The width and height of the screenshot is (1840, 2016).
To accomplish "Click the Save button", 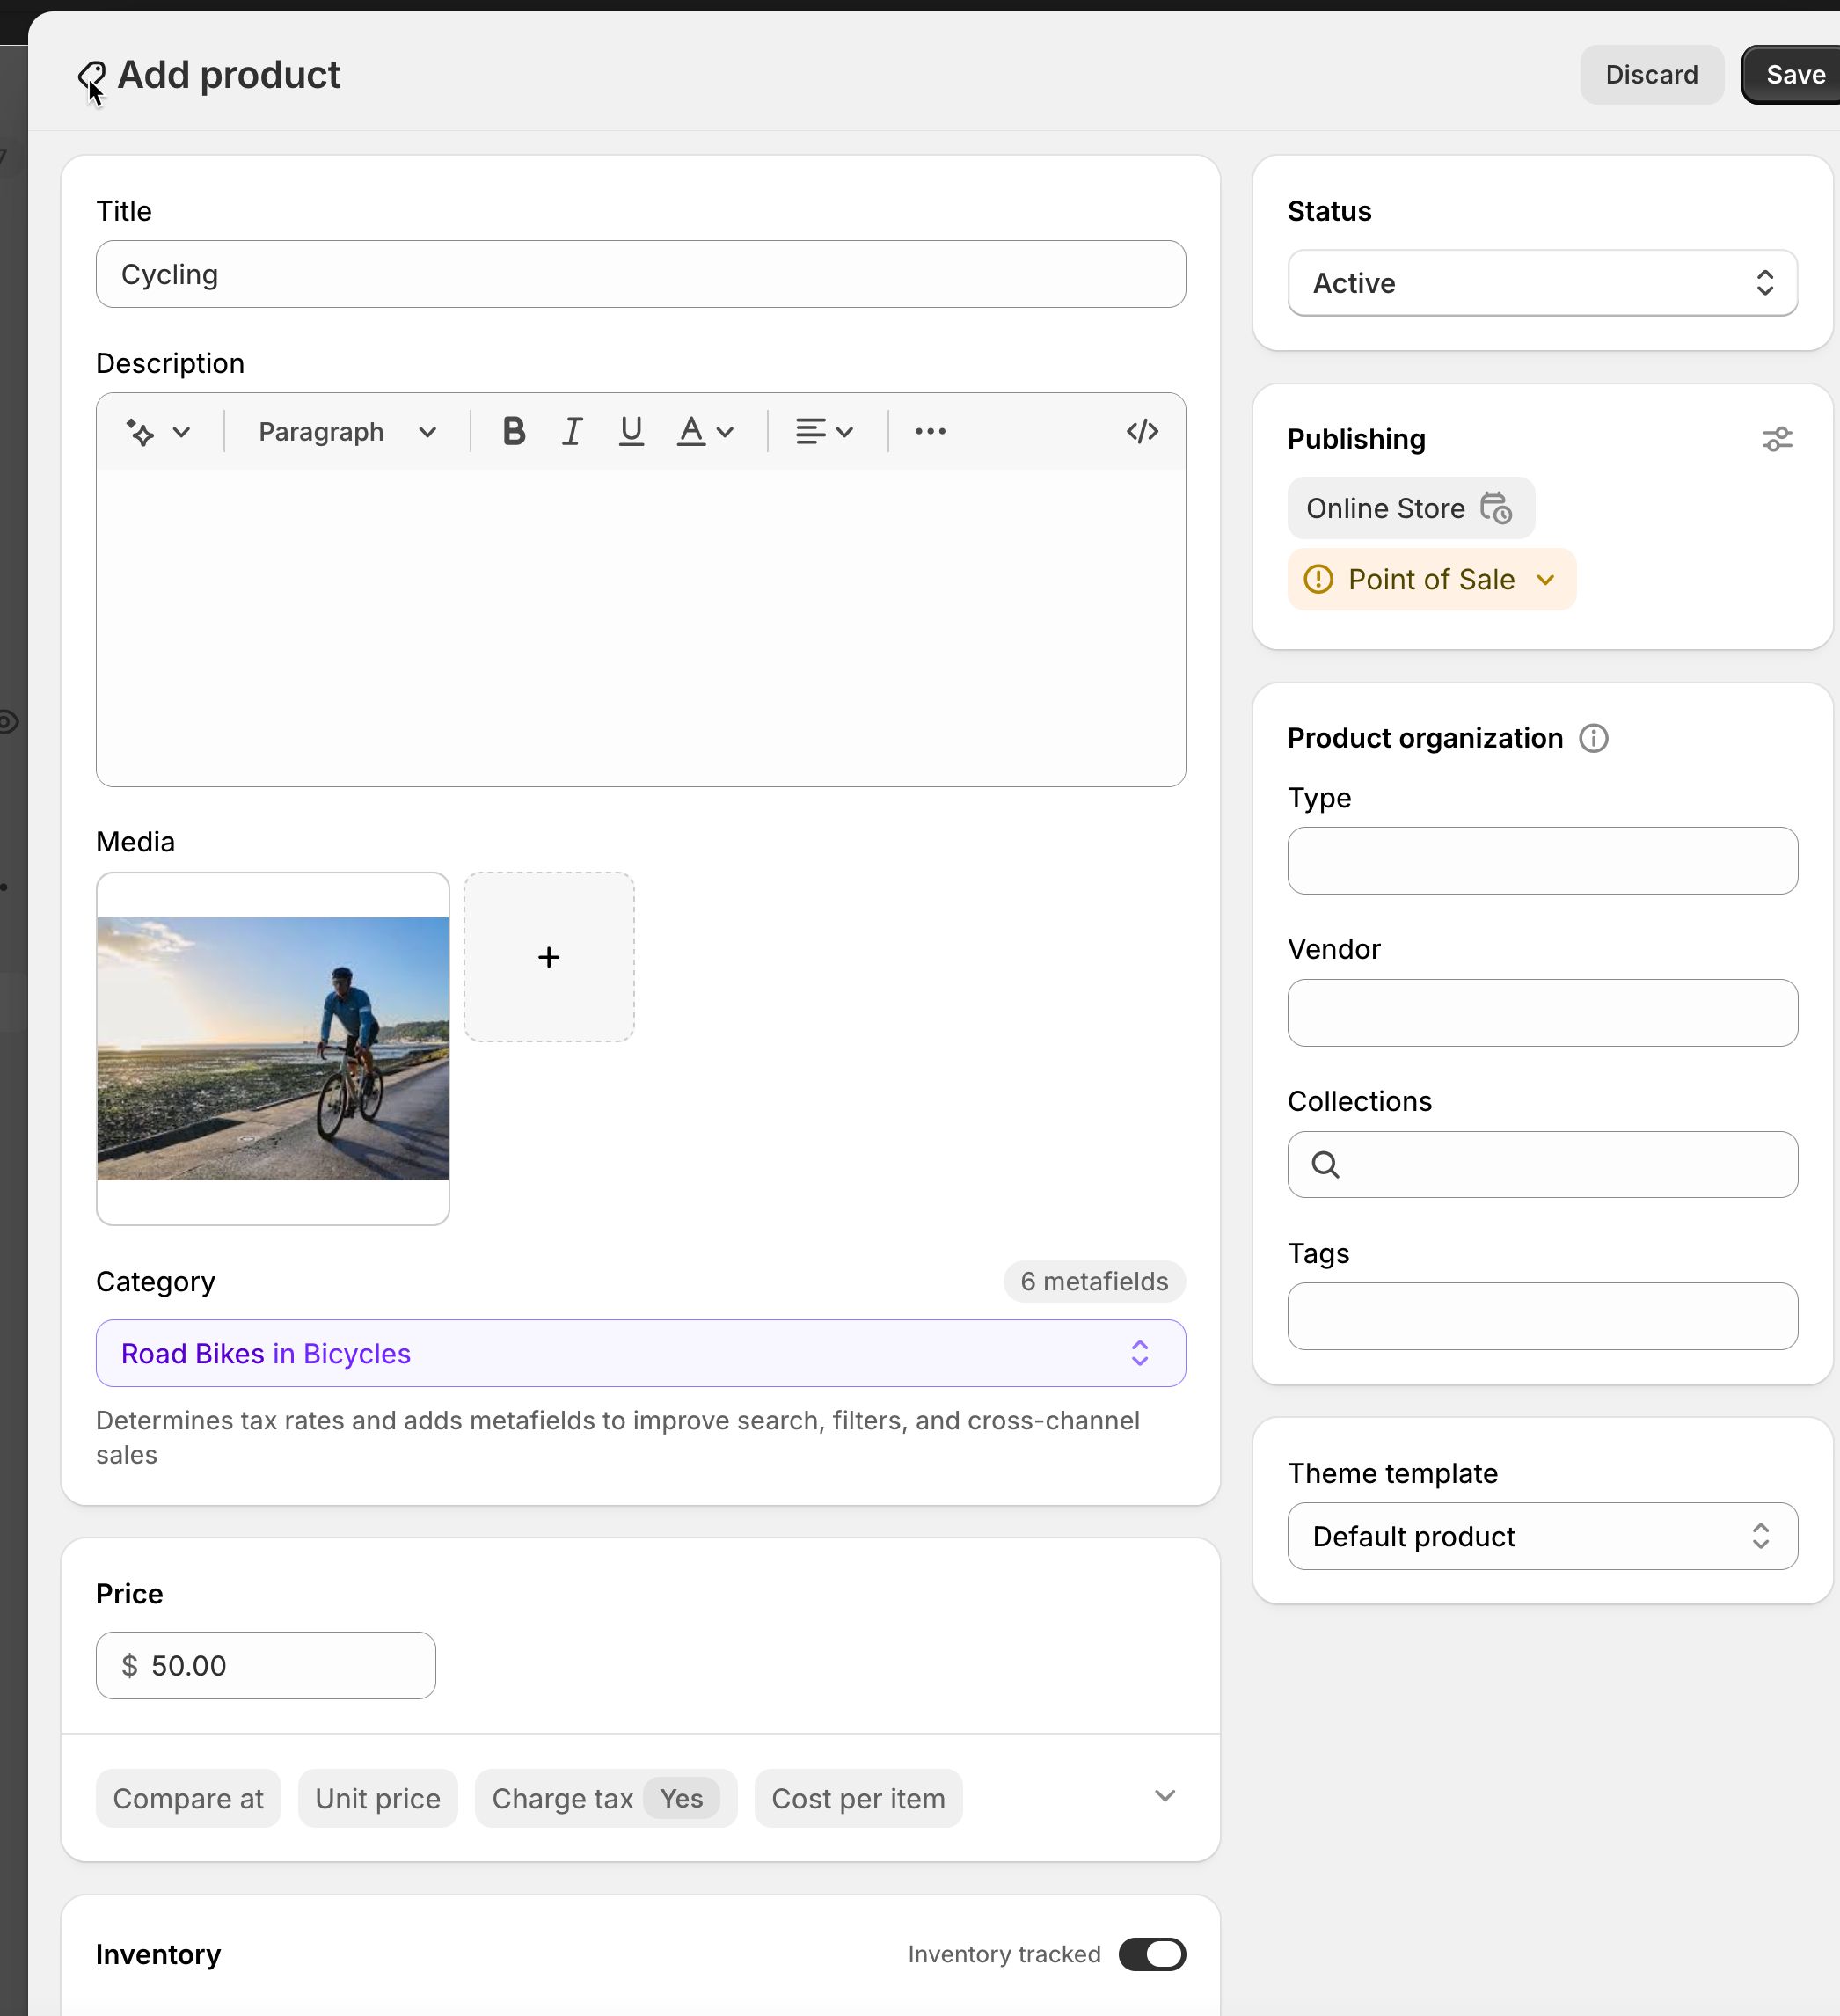I will coord(1795,74).
